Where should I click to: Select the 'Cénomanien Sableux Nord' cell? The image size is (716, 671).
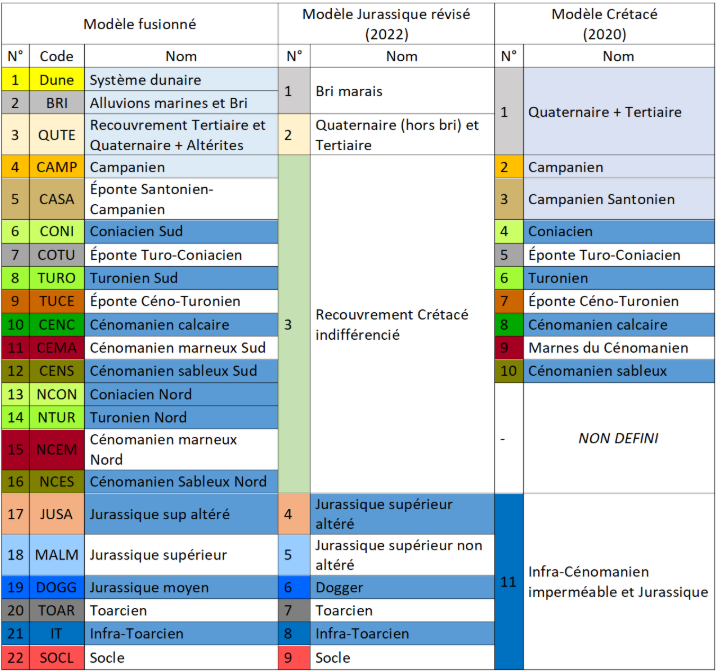[180, 482]
